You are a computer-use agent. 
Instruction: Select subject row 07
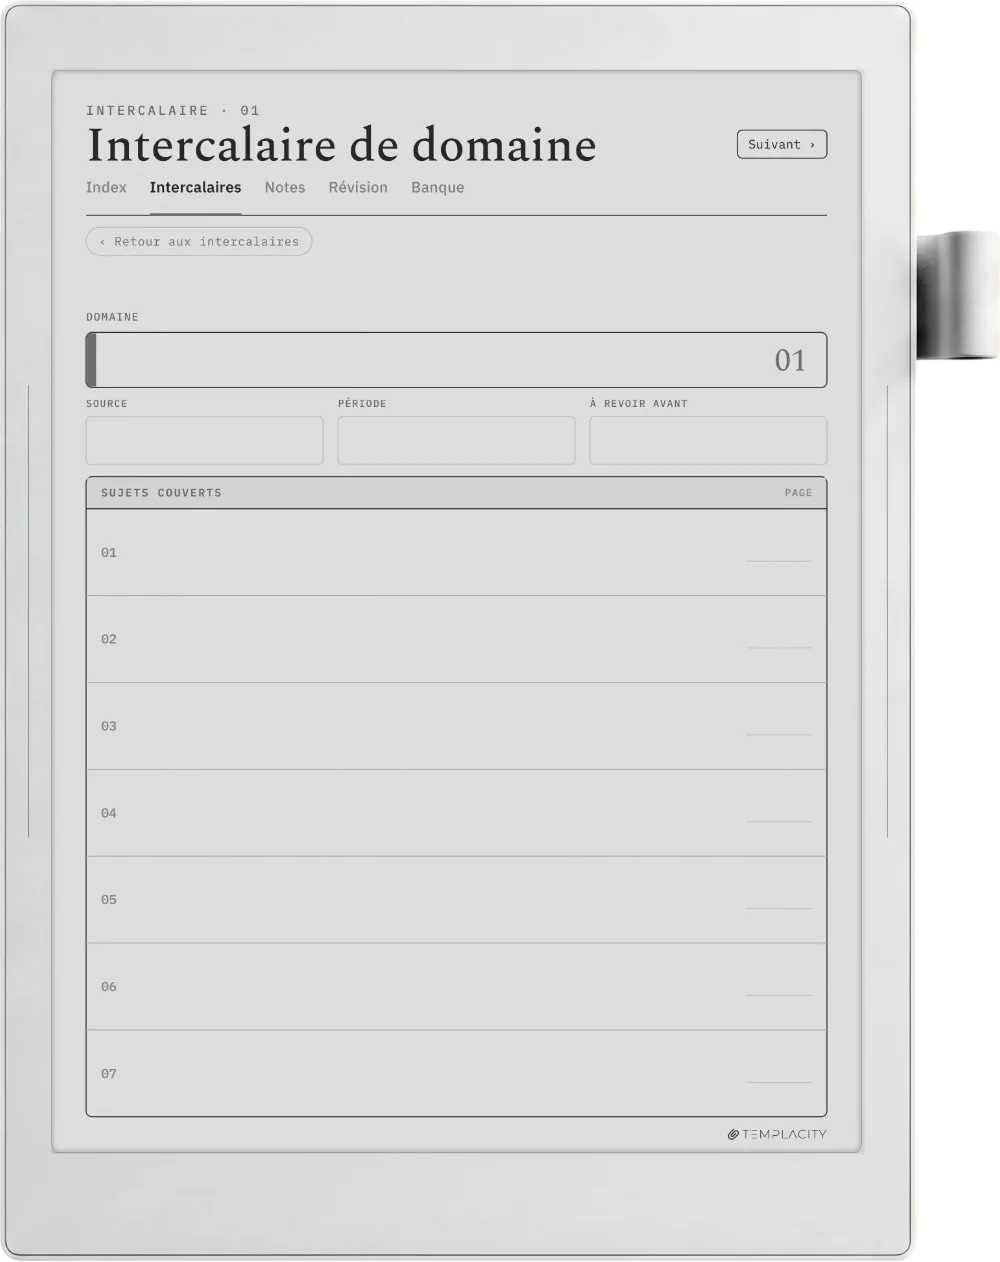click(x=456, y=1073)
